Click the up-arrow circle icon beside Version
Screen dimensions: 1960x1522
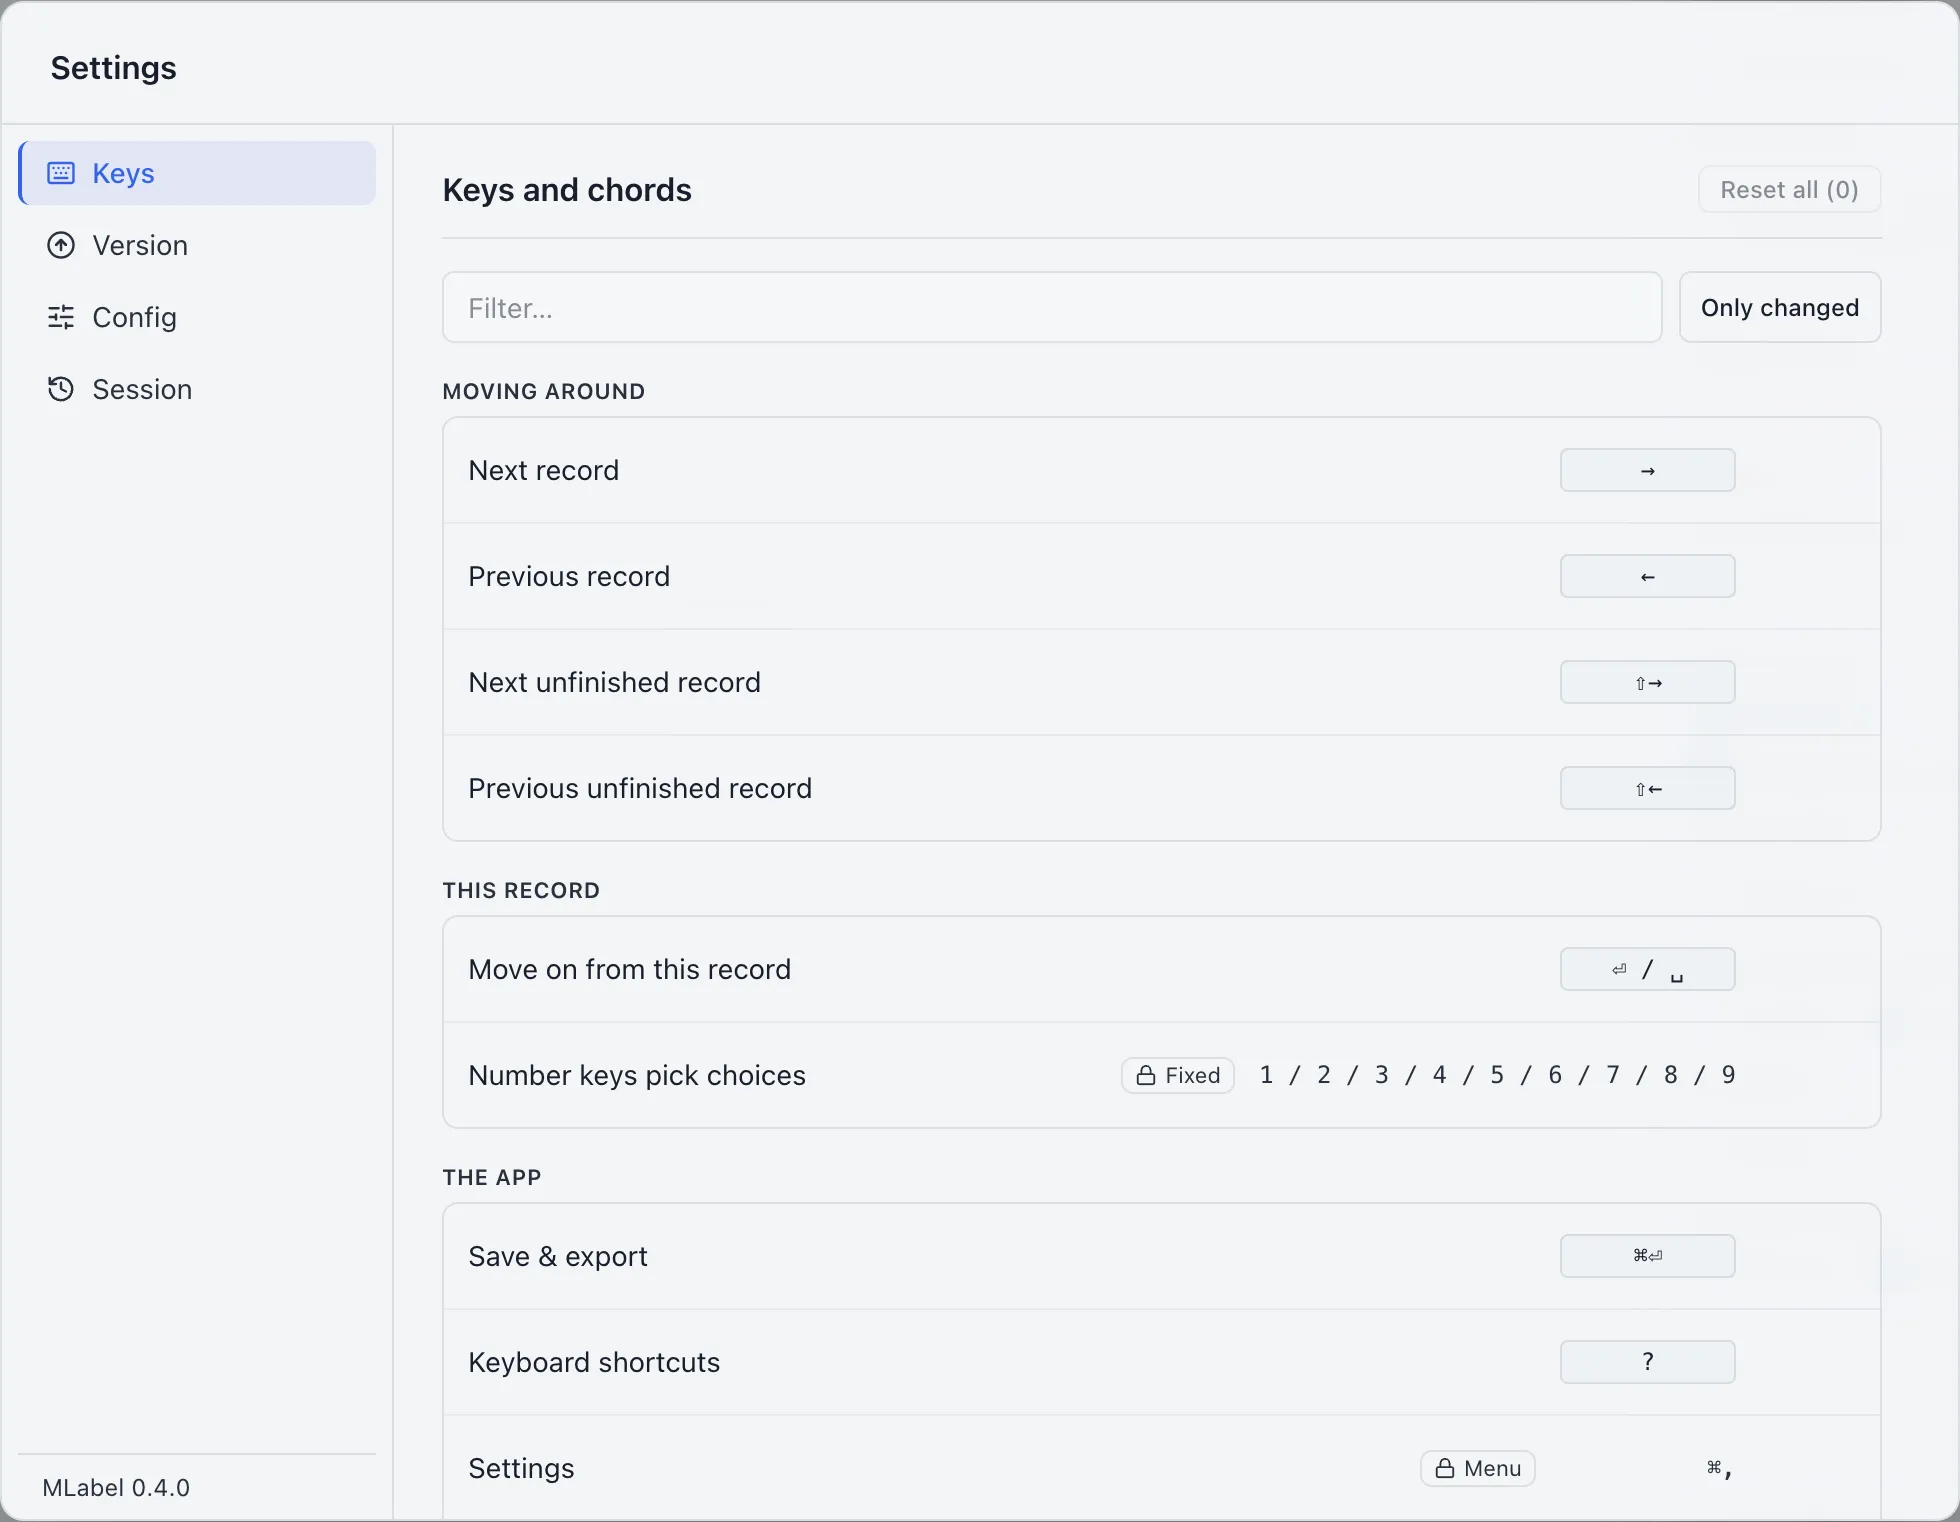[x=61, y=245]
